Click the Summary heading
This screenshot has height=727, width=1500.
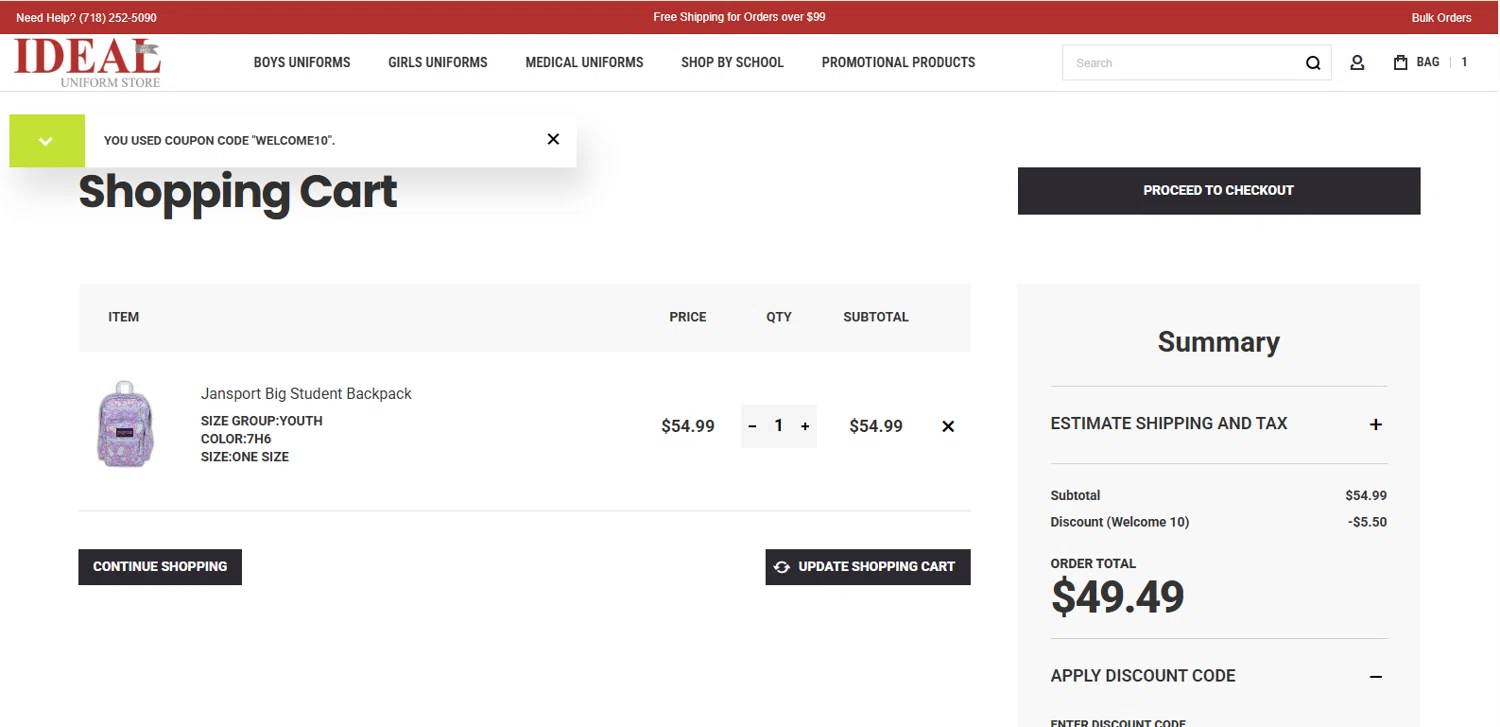pyautogui.click(x=1218, y=342)
